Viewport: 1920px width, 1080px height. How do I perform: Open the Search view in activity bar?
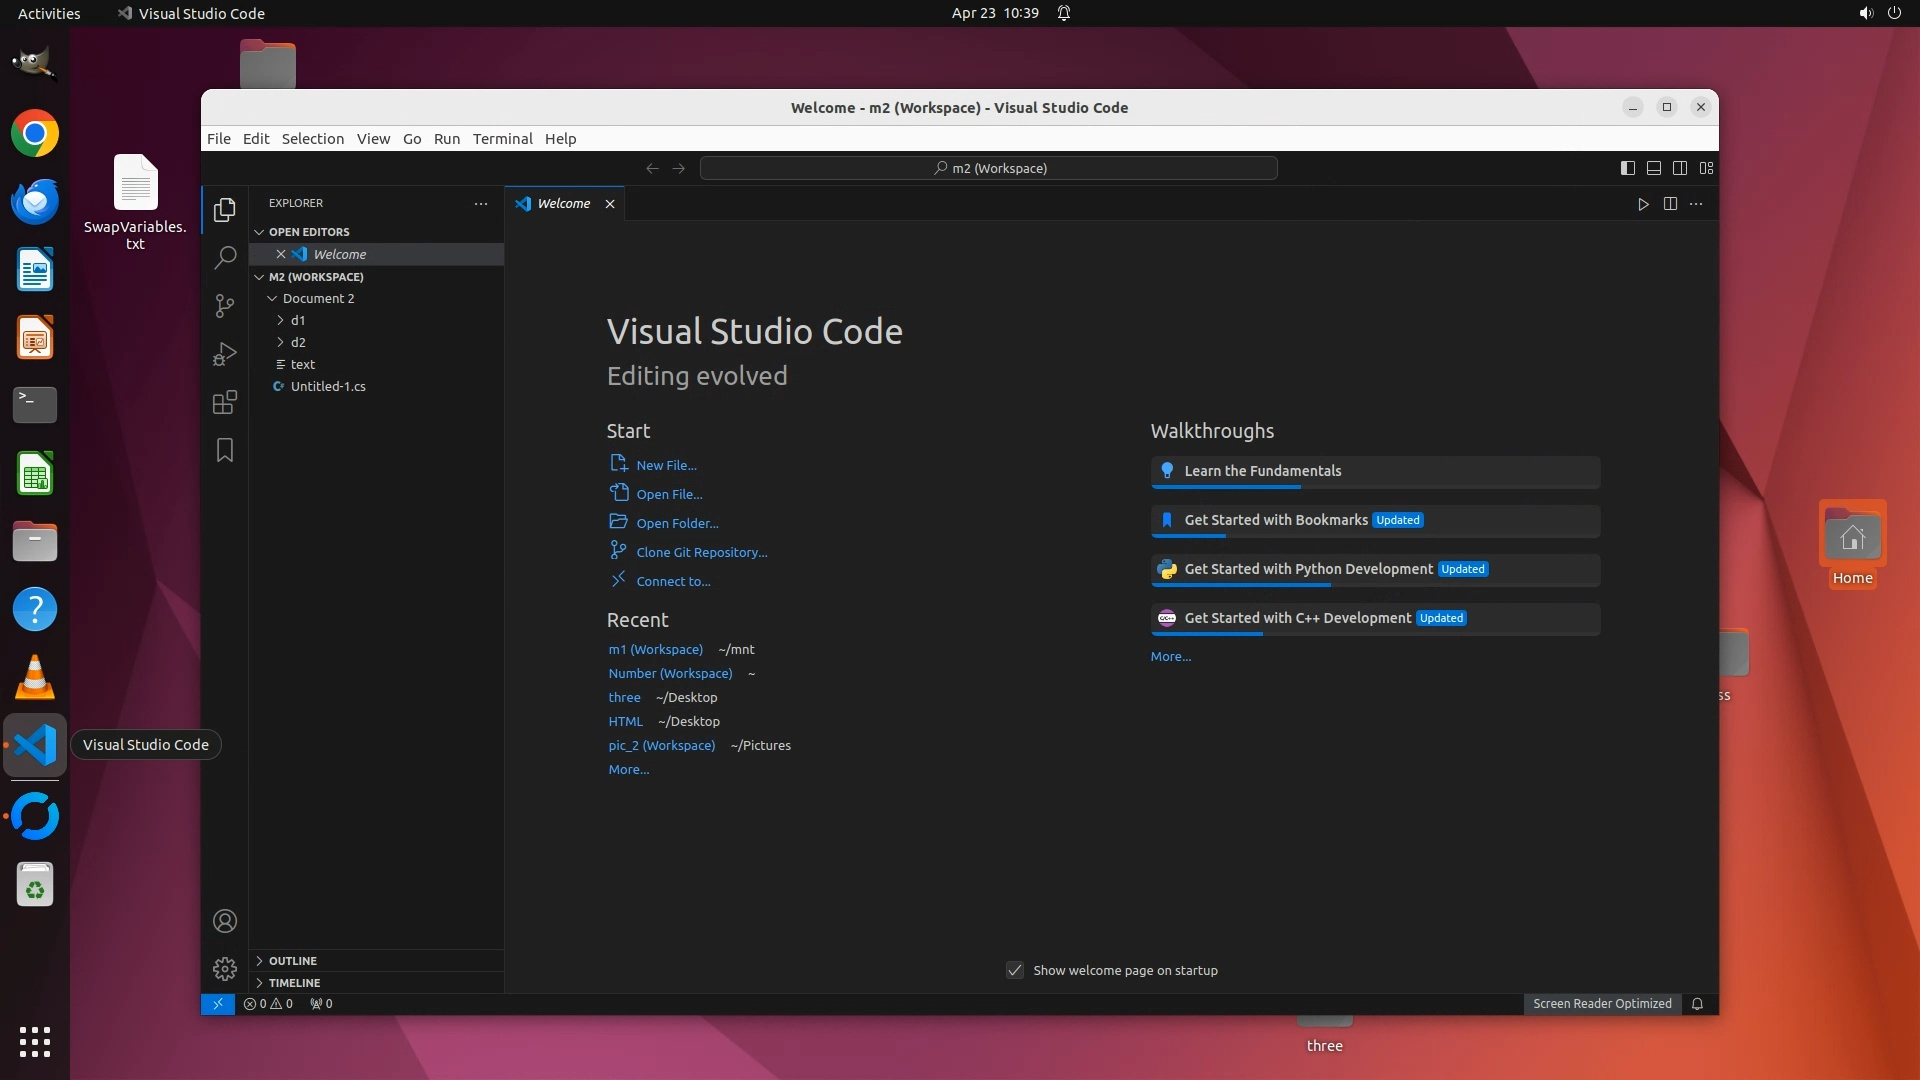coord(225,257)
